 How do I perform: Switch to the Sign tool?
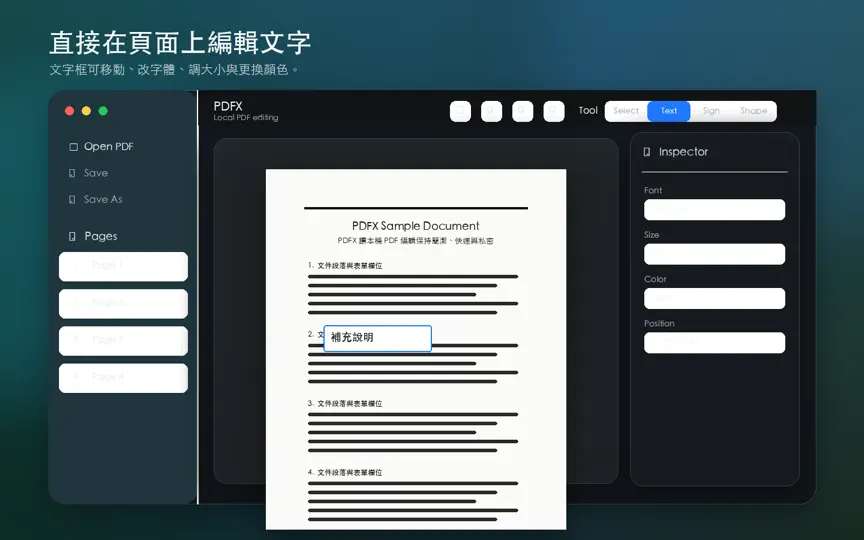pyautogui.click(x=711, y=111)
